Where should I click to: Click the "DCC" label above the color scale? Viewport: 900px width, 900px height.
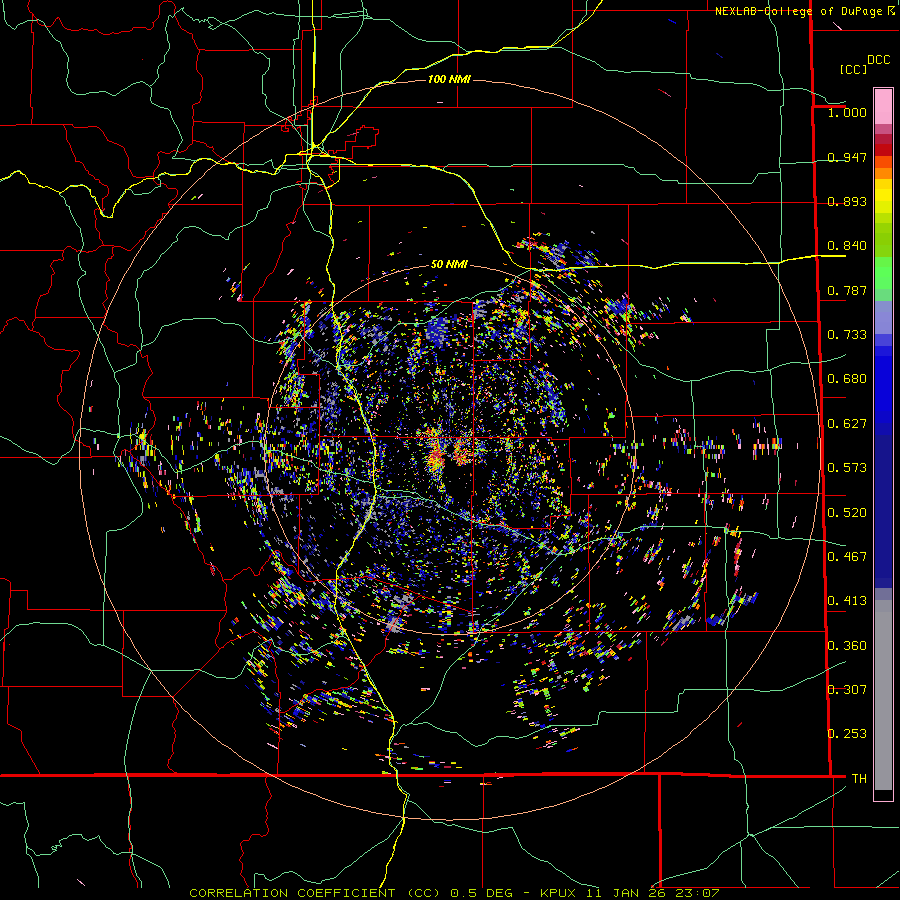pos(878,60)
